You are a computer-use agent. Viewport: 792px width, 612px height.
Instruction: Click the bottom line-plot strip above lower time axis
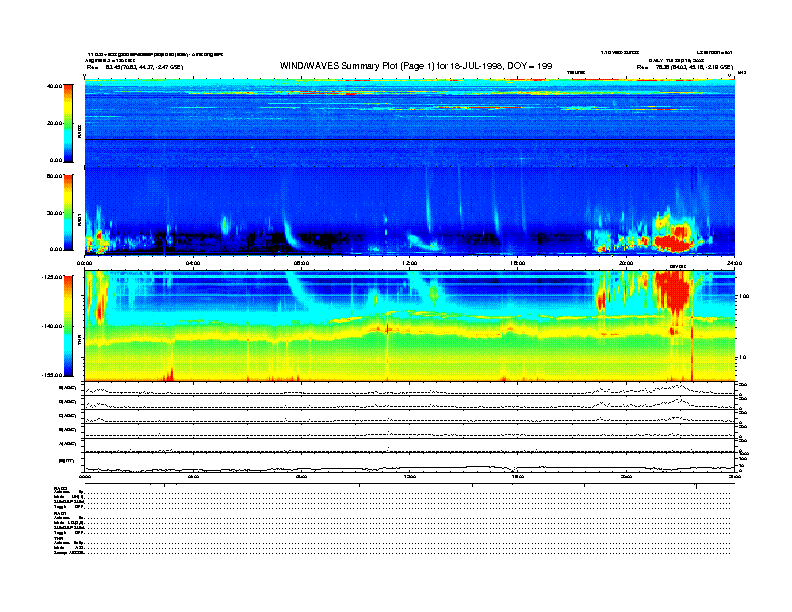[410, 463]
